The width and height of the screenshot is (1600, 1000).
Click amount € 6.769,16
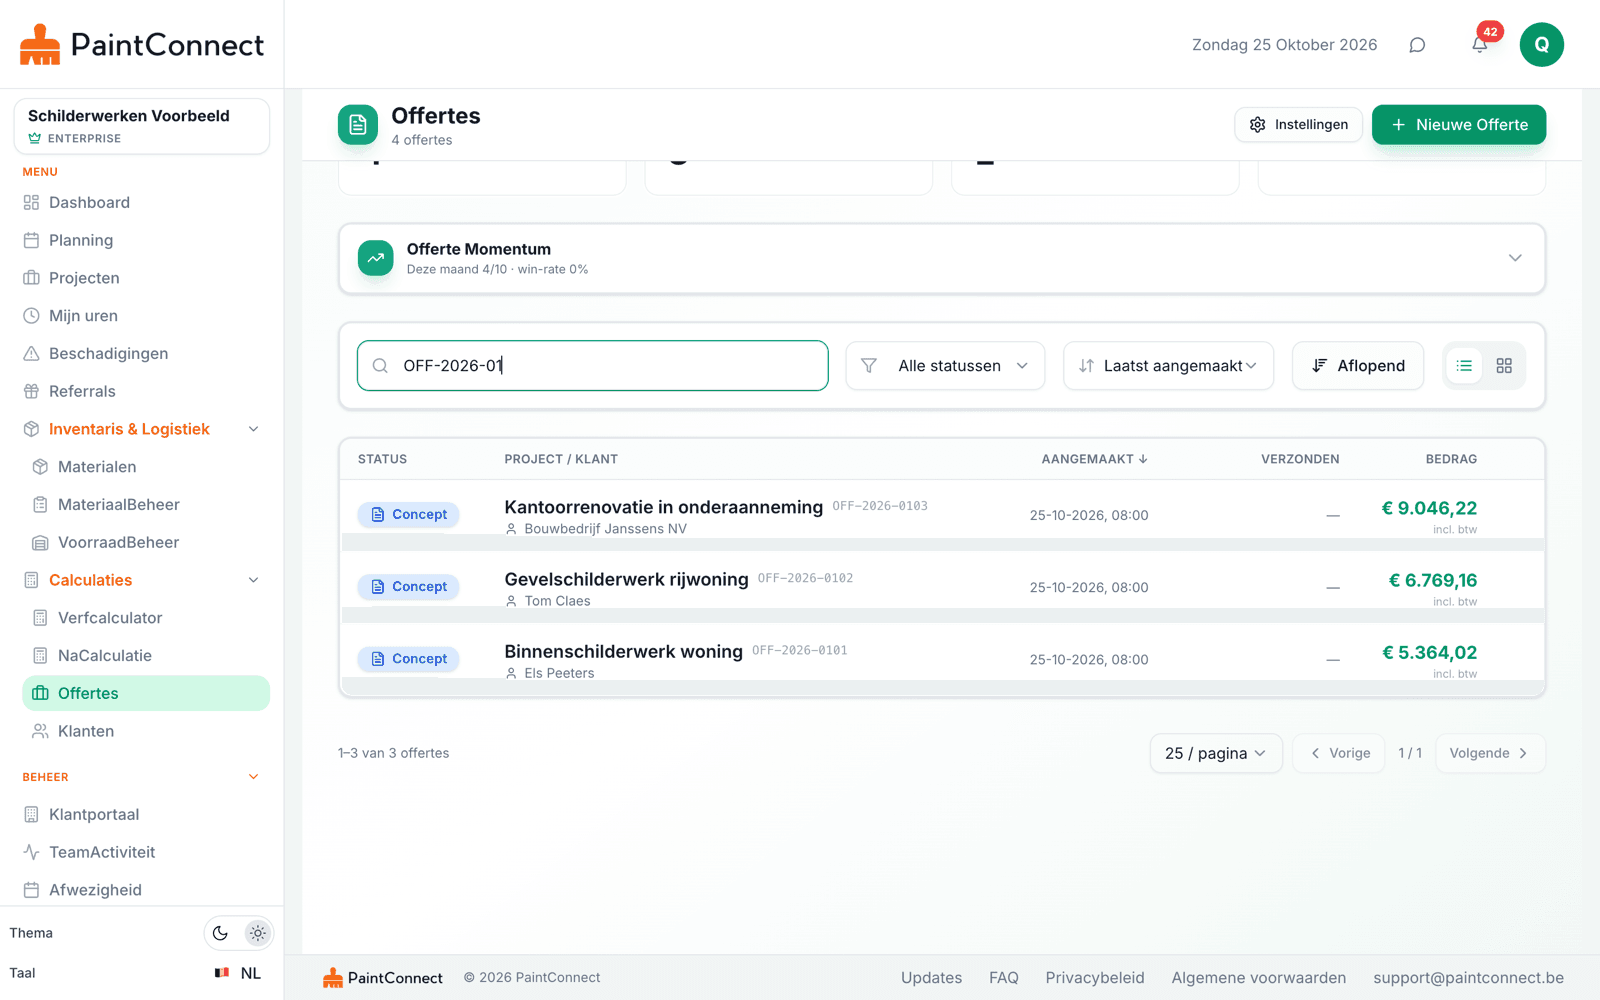(1433, 580)
